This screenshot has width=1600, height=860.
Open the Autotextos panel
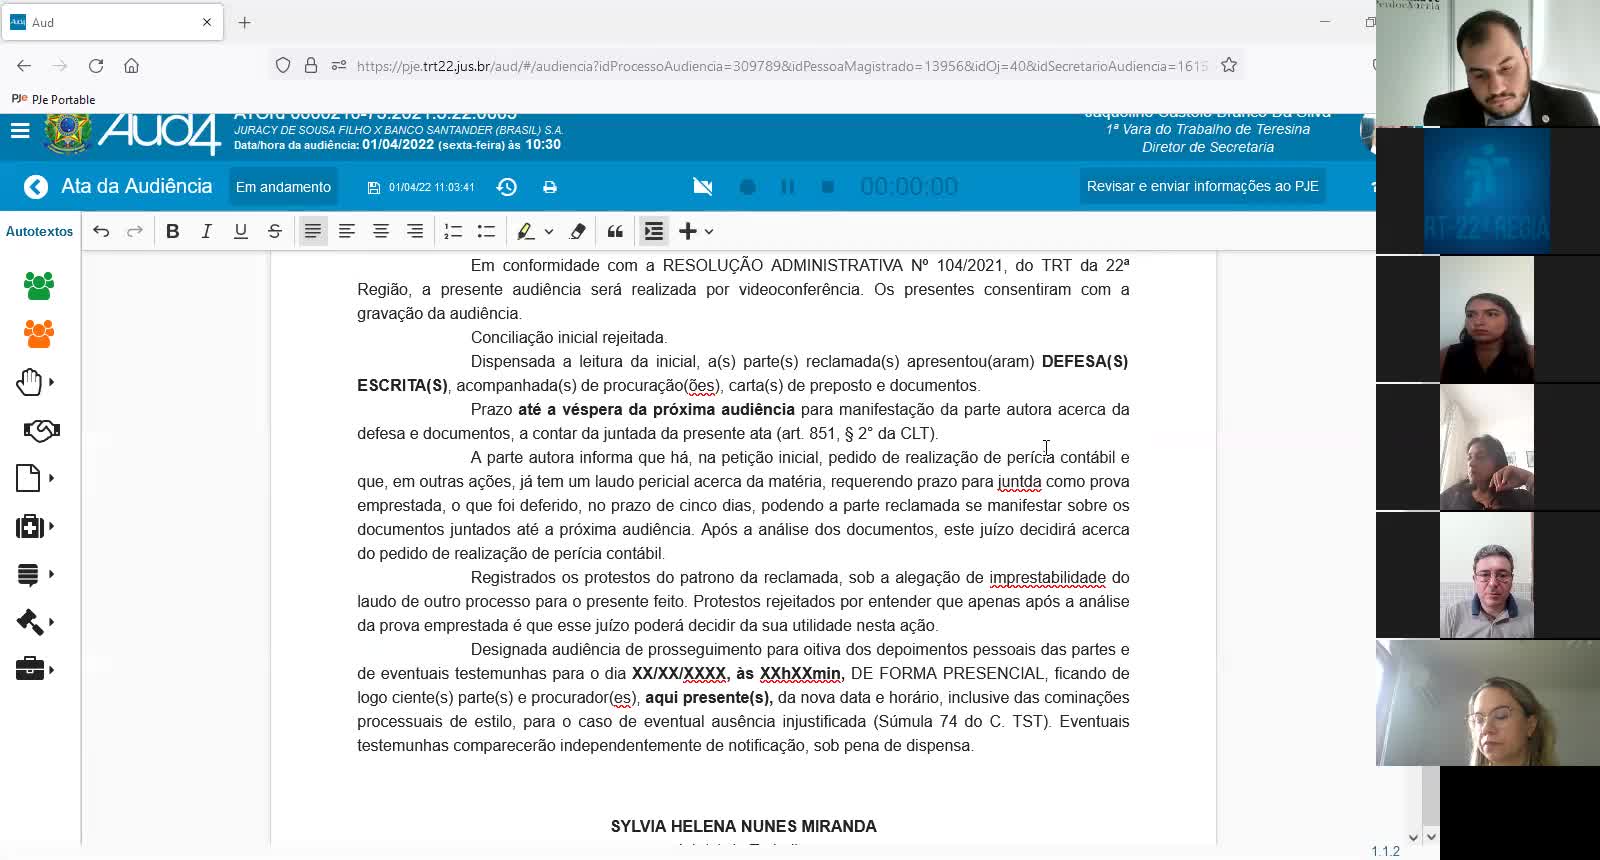tap(40, 231)
